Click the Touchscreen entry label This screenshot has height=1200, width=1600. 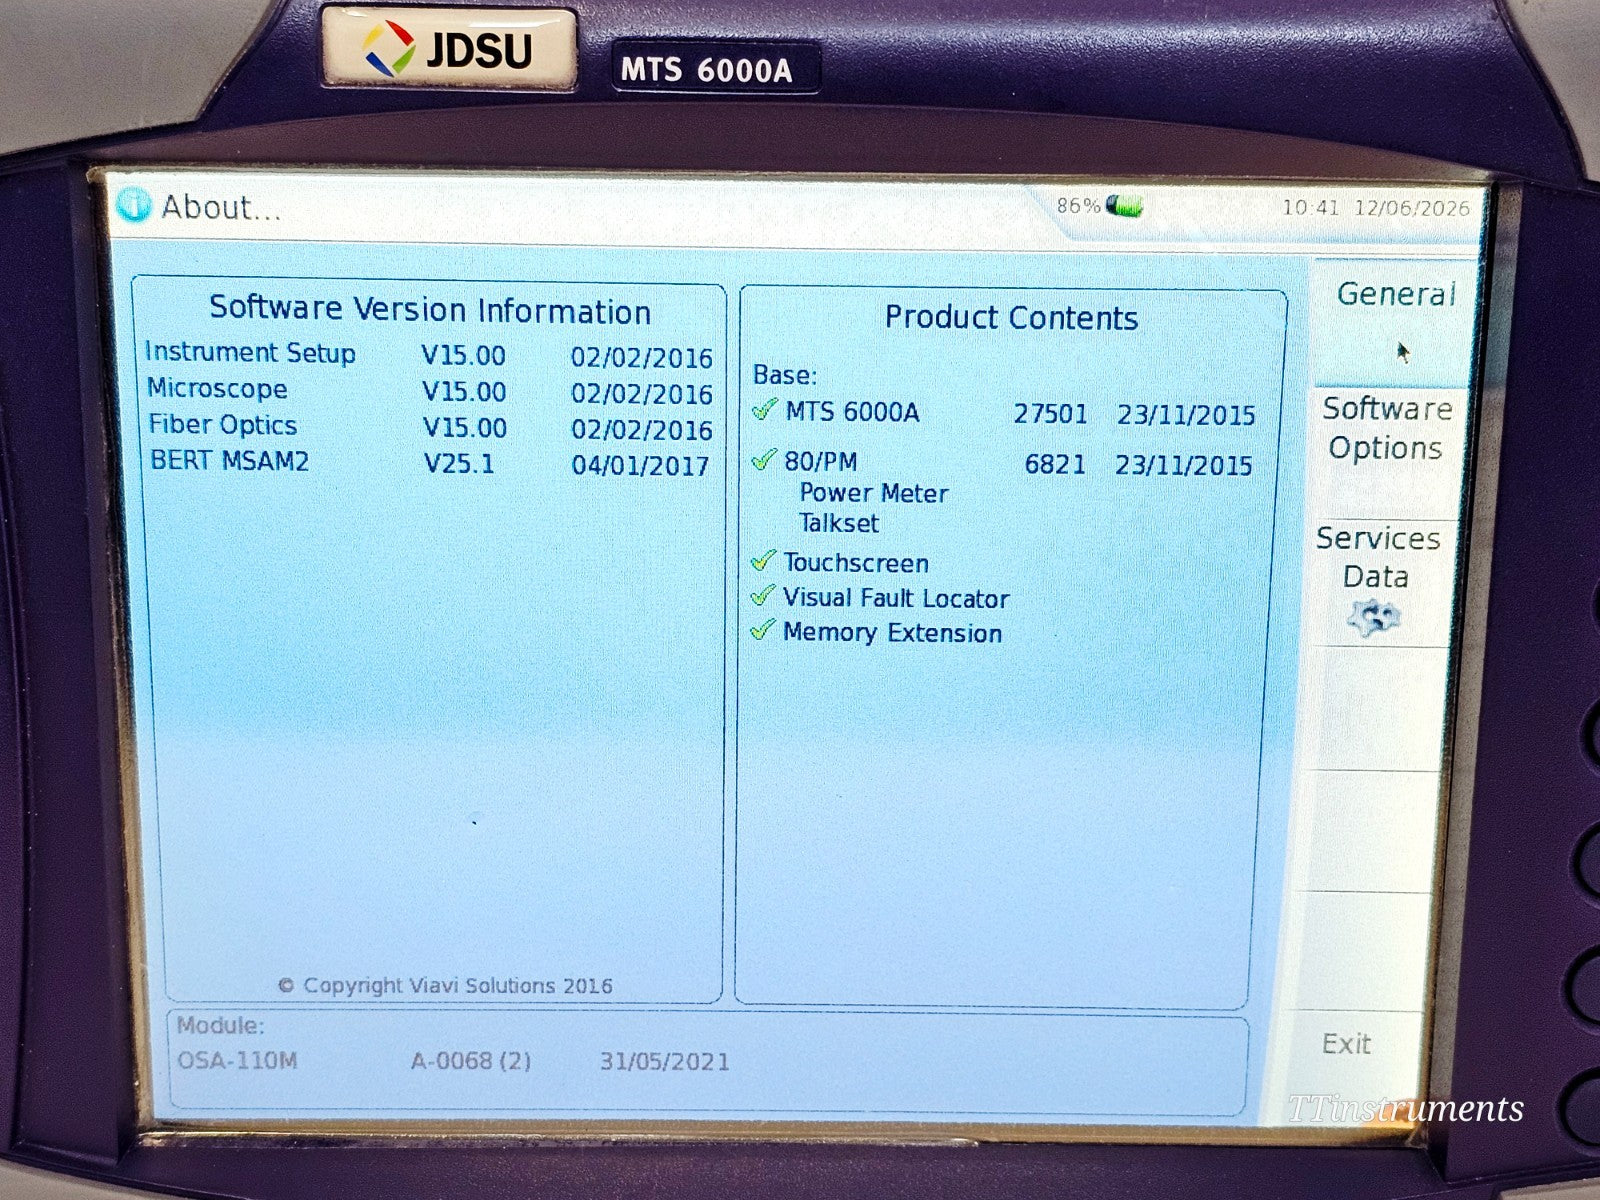click(x=856, y=563)
